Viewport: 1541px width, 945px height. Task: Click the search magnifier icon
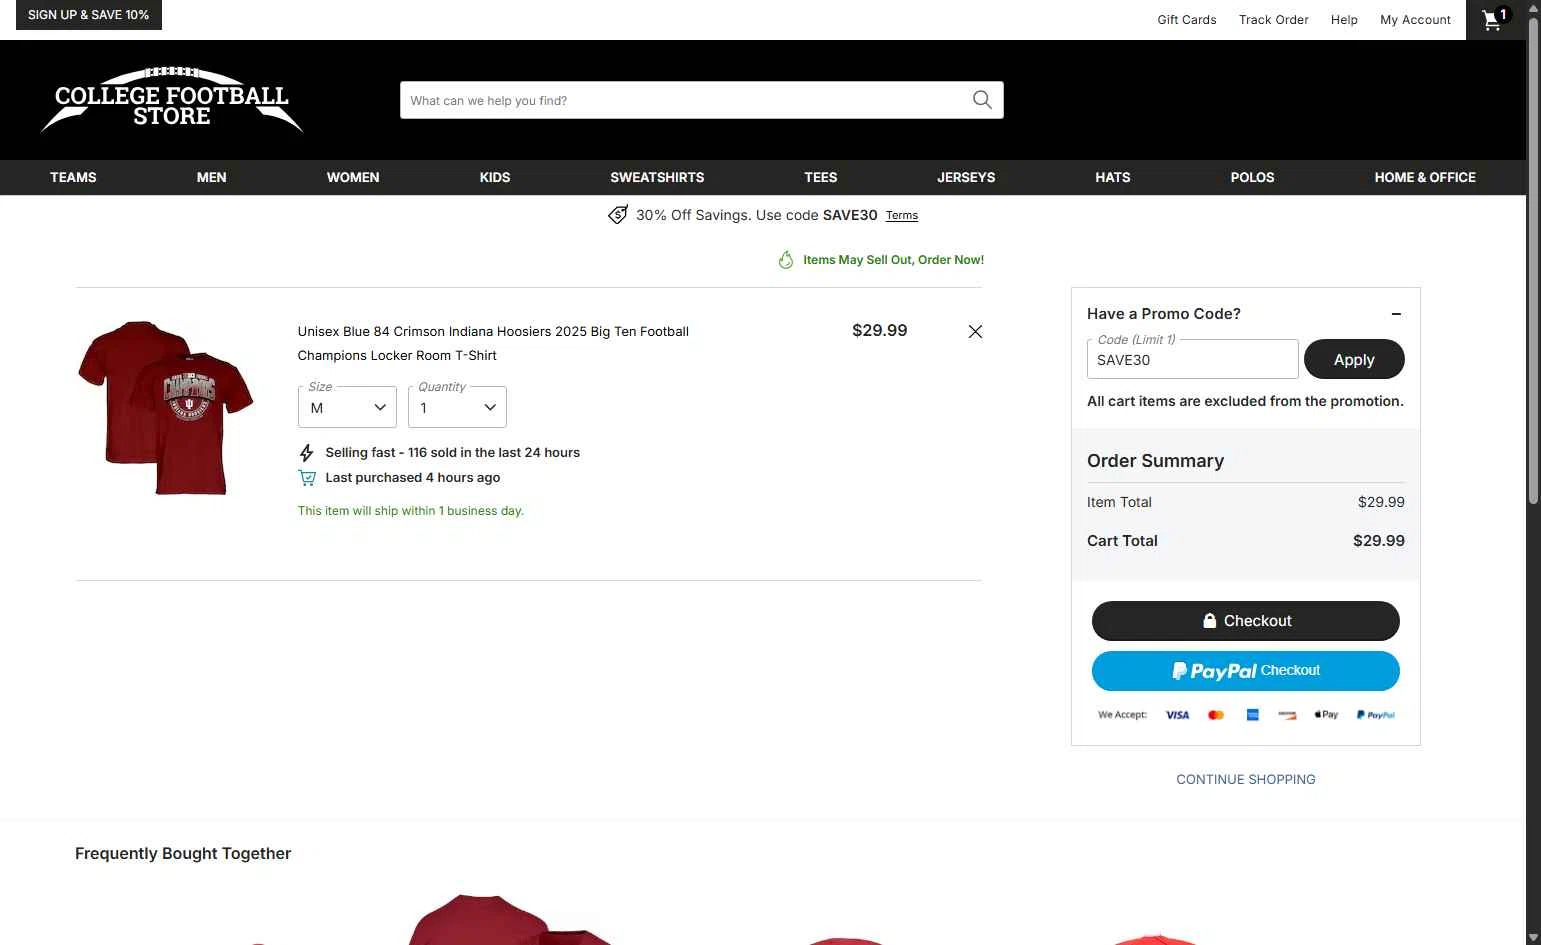(x=982, y=100)
